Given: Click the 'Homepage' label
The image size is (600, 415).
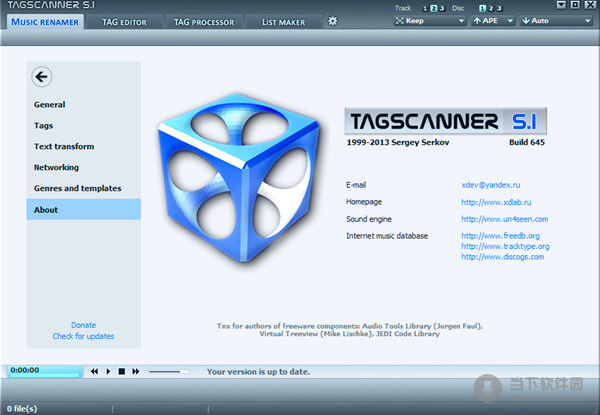Looking at the screenshot, I should click(x=364, y=202).
